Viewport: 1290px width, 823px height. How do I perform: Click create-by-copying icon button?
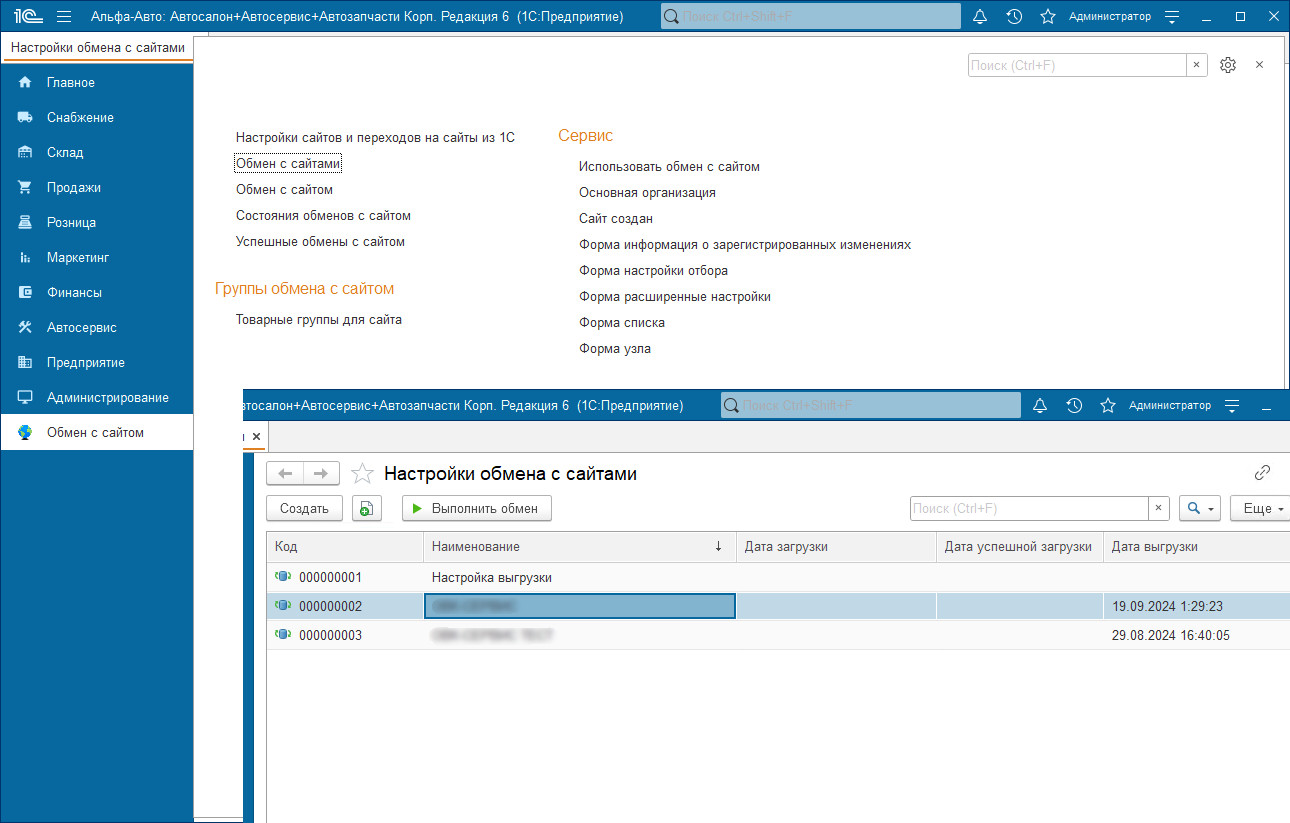(367, 508)
